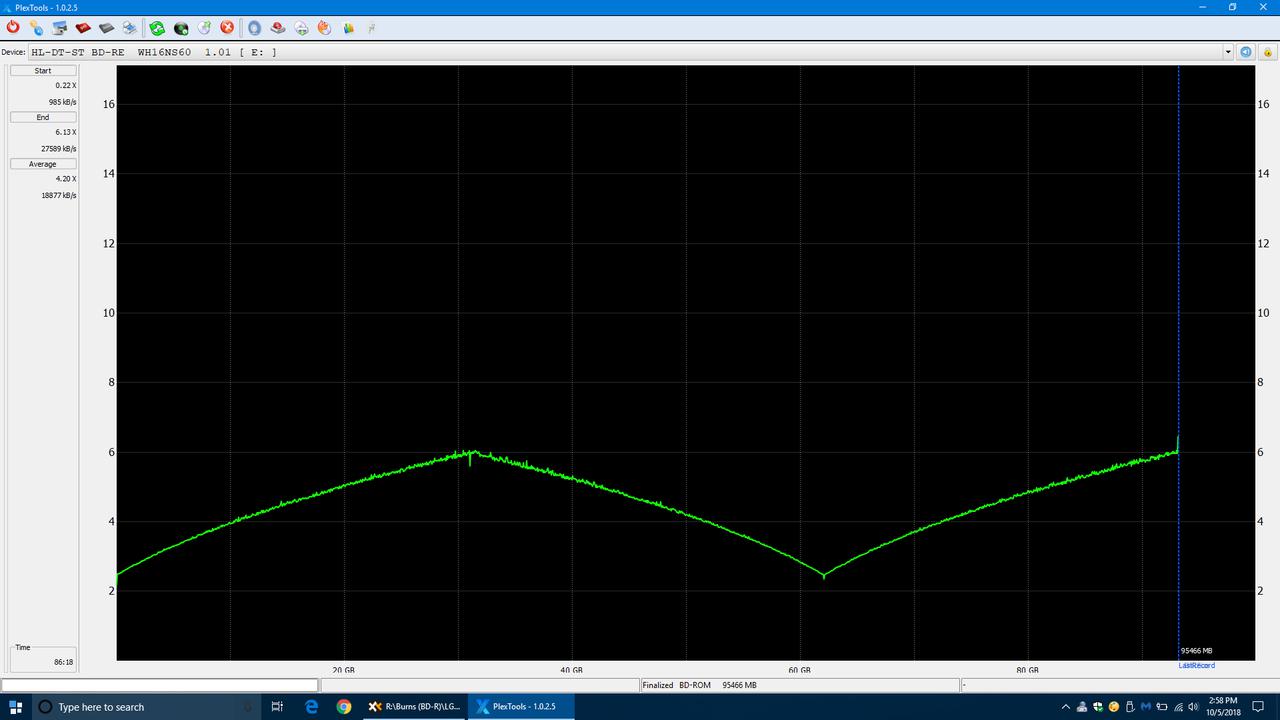Open the Device drive selection dropdown

coord(1228,52)
